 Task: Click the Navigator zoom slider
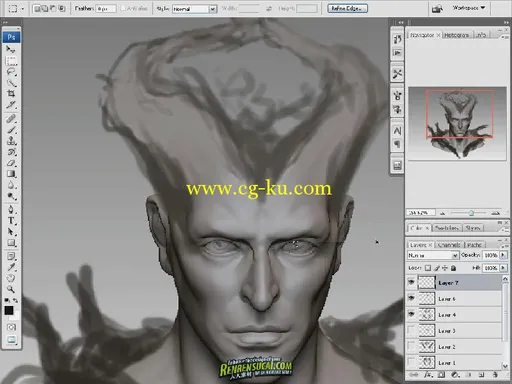pyautogui.click(x=471, y=213)
